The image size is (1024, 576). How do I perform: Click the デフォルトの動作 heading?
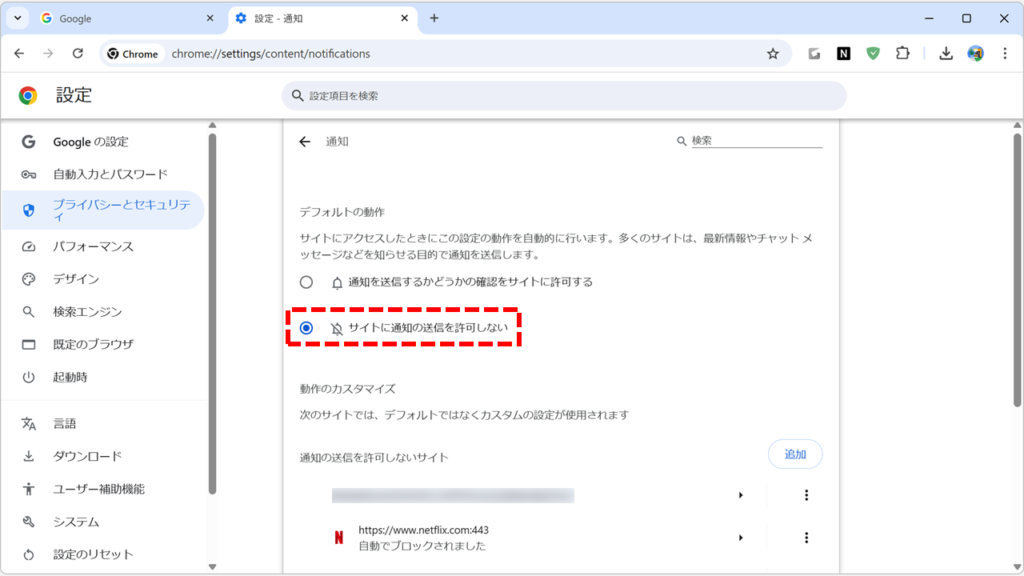click(342, 212)
